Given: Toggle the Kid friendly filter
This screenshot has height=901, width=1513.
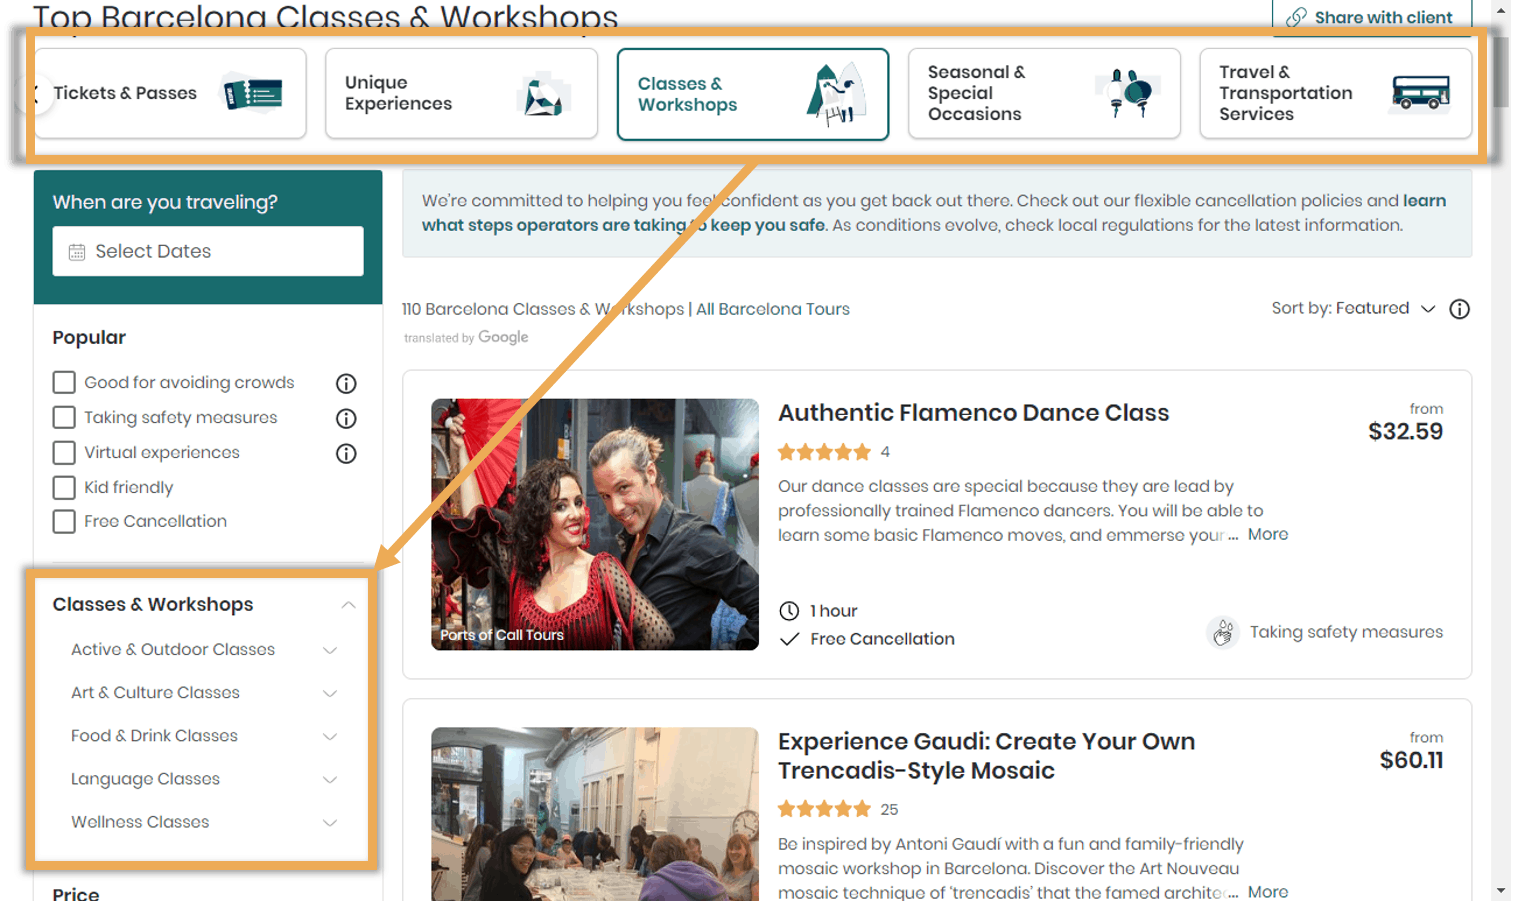Looking at the screenshot, I should pos(64,487).
